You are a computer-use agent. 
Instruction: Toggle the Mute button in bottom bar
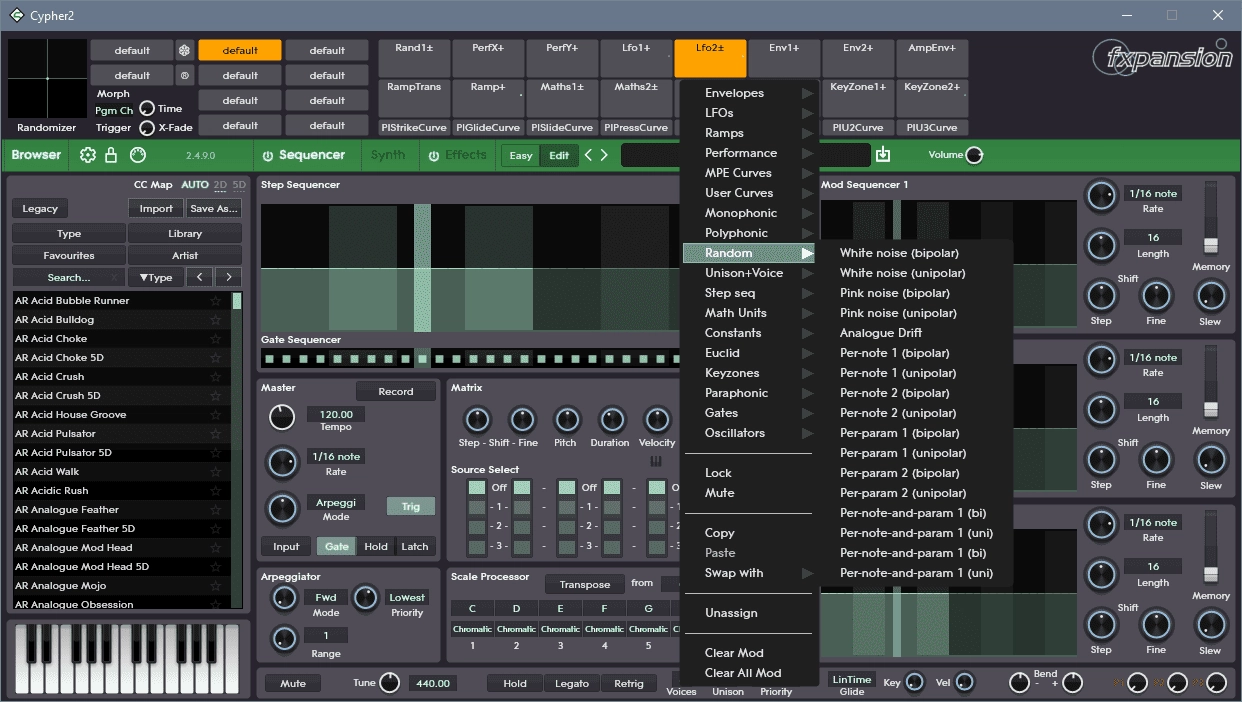coord(293,684)
